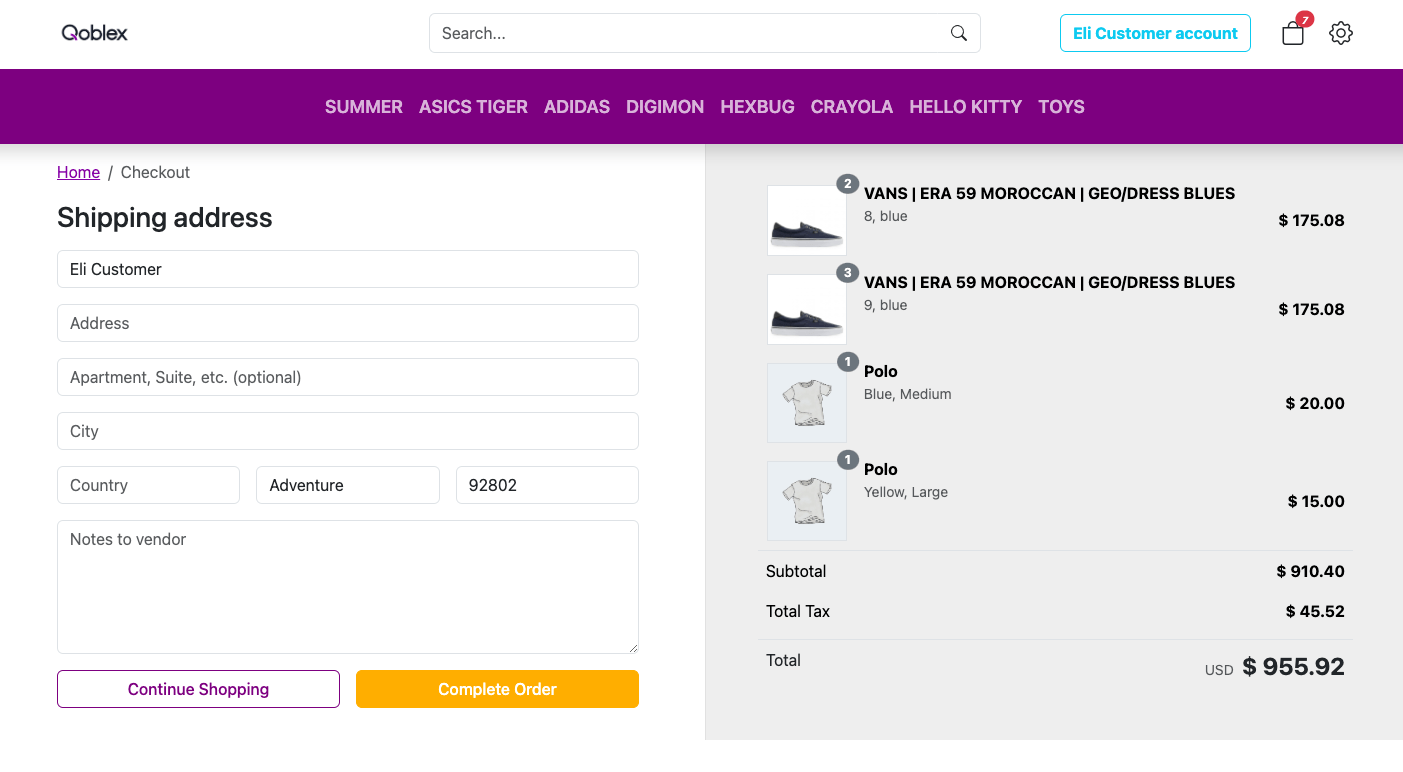1403x772 pixels.
Task: Click the Total Tax amount '$ 45.52'
Action: pyautogui.click(x=1315, y=611)
